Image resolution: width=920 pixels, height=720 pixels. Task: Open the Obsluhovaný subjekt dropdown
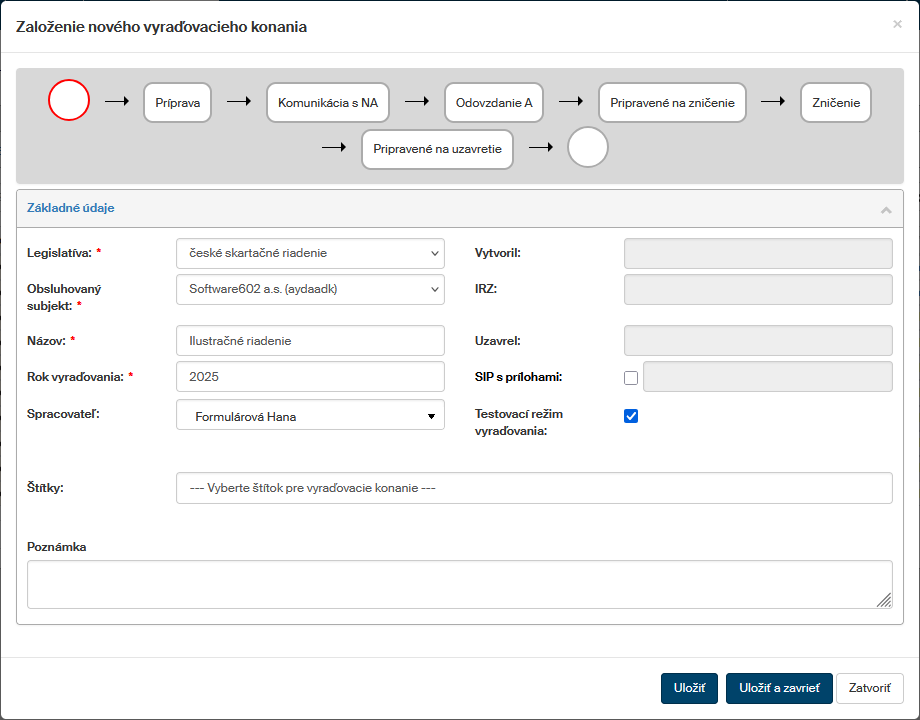[310, 289]
